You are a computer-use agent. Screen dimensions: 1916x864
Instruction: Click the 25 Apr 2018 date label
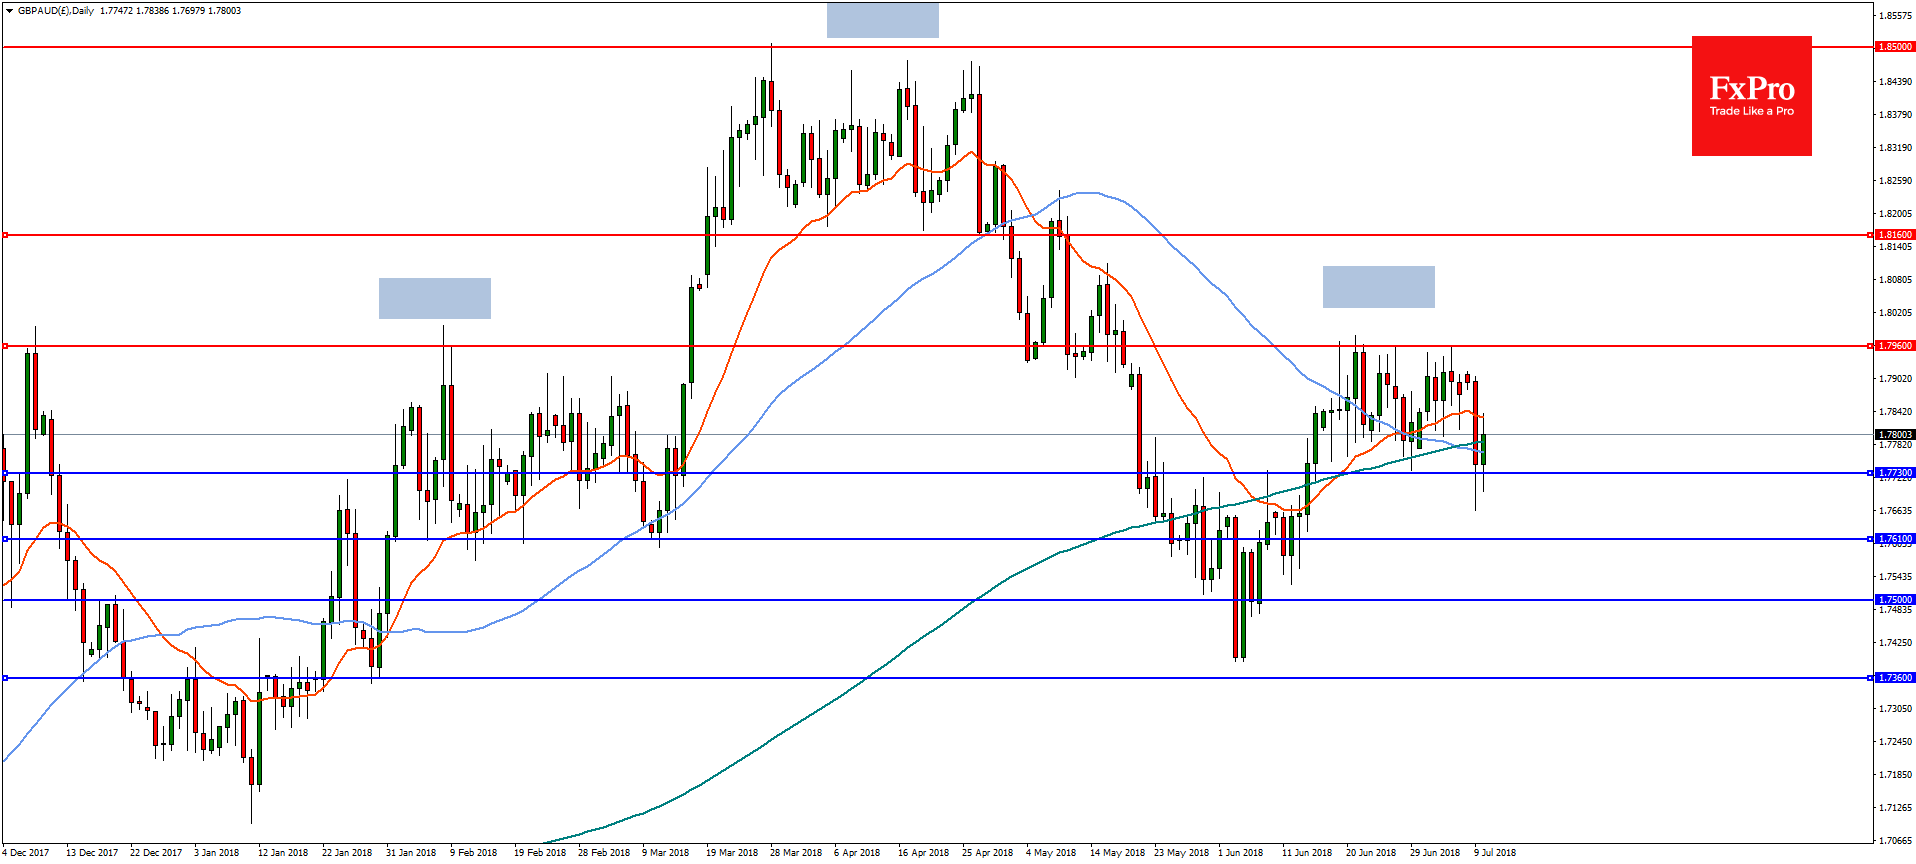[x=987, y=853]
